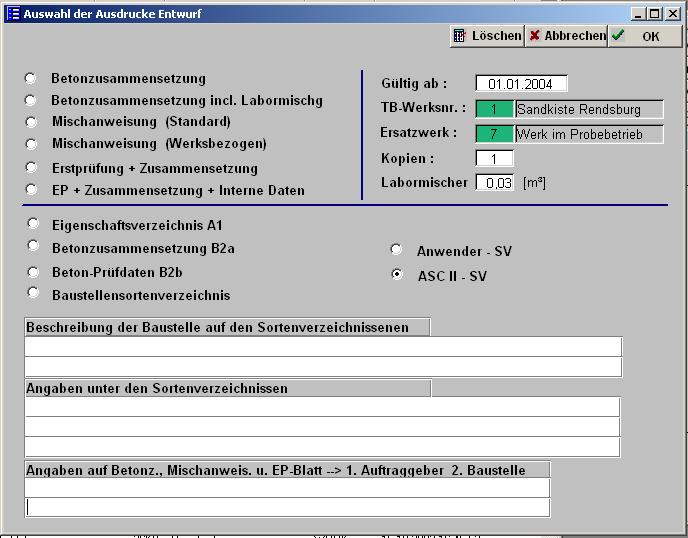Image resolution: width=688 pixels, height=538 pixels.
Task: Select Eigenschaftsverzeichnis A1 radio button
Action: click(x=33, y=224)
